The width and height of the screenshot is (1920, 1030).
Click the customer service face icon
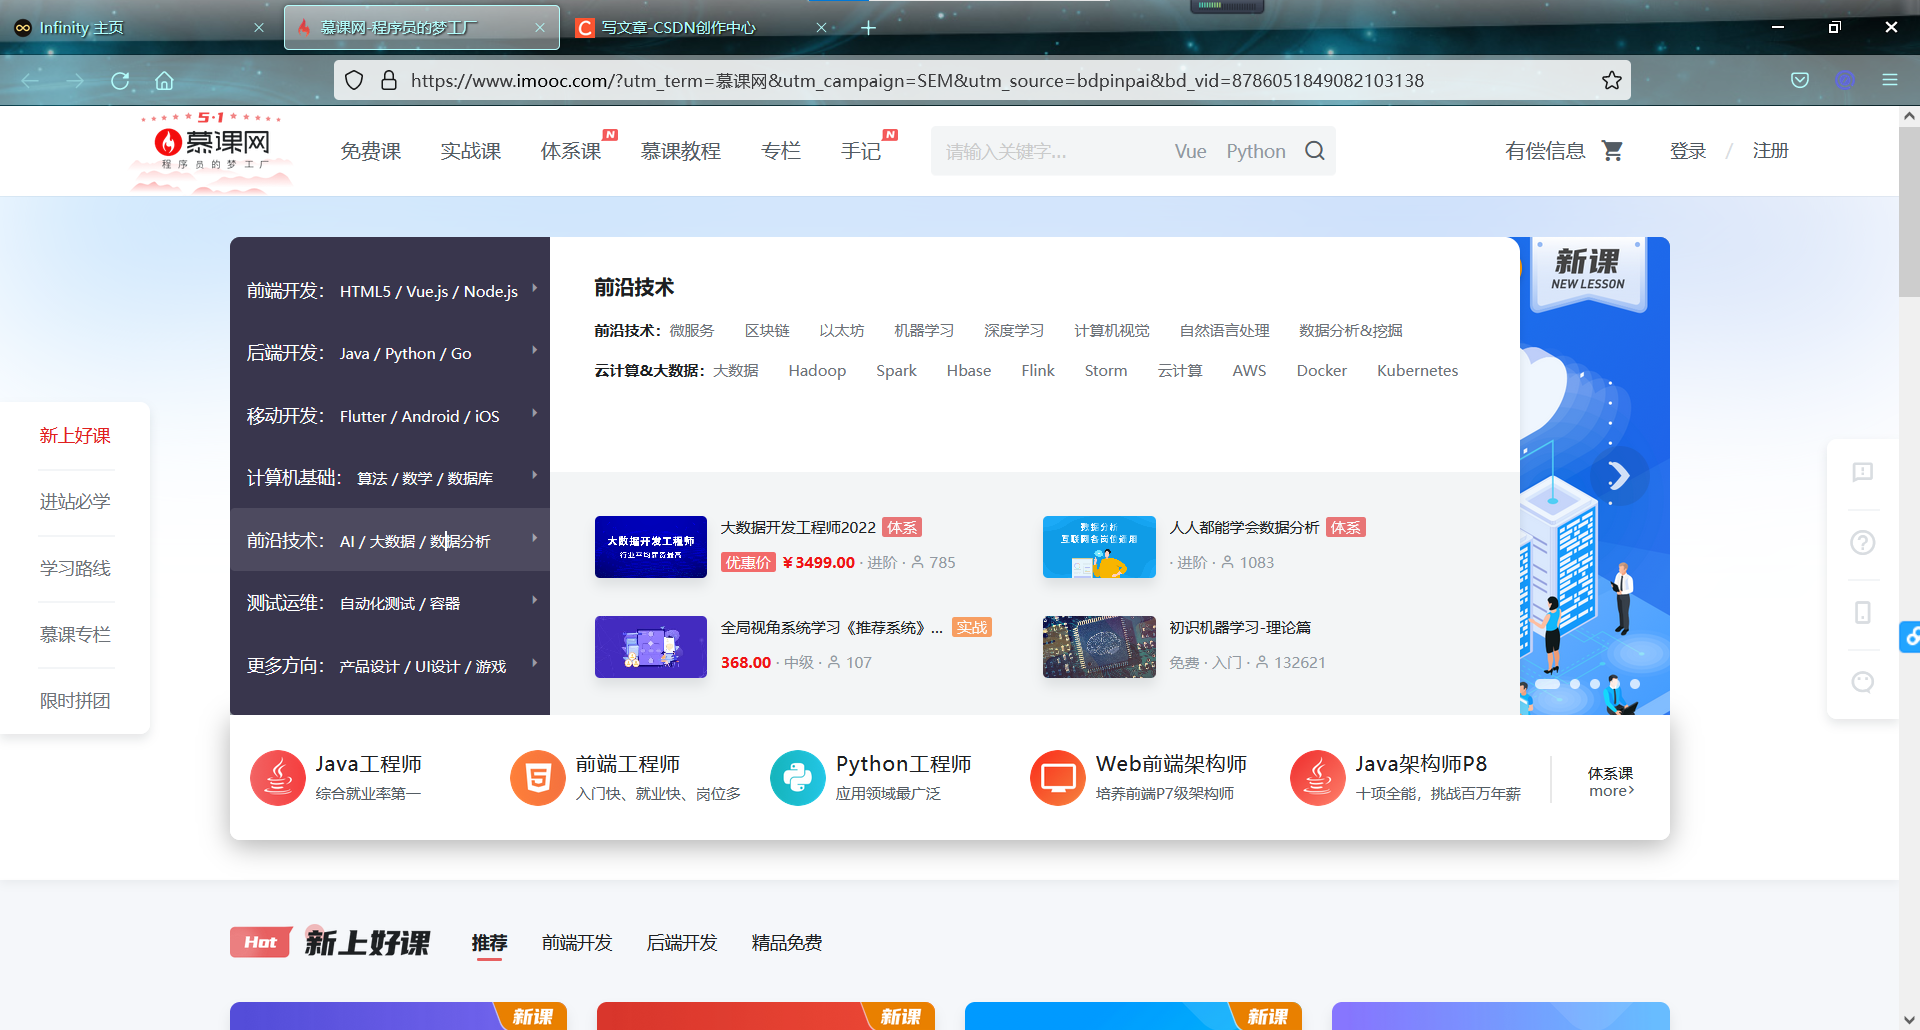1862,682
